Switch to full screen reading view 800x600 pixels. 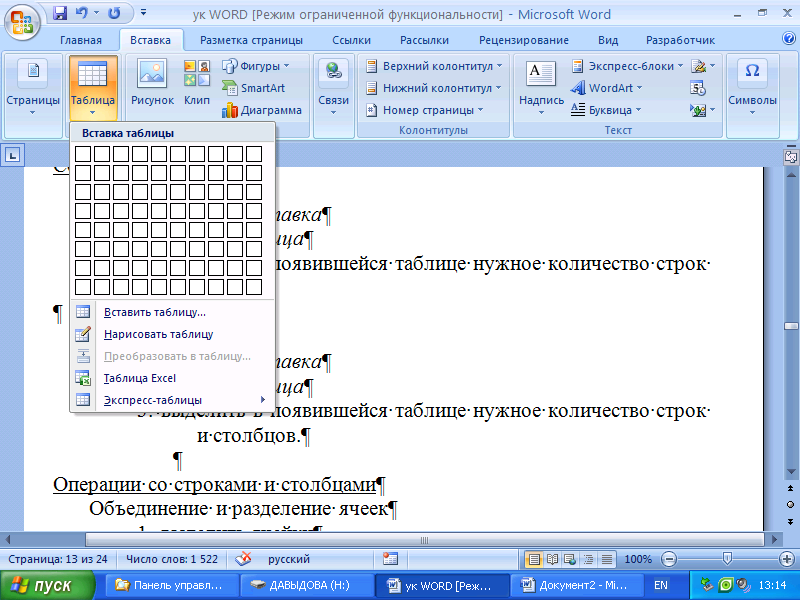pos(551,559)
